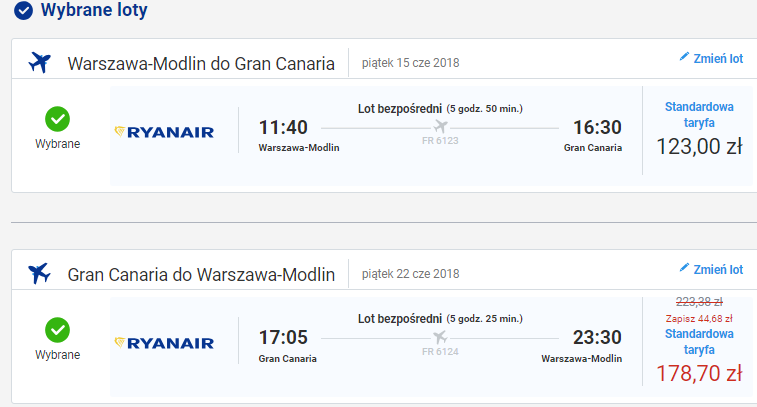The height and width of the screenshot is (407, 757).
Task: Click the Wybrane loty checkmark icon
Action: [x=23, y=10]
